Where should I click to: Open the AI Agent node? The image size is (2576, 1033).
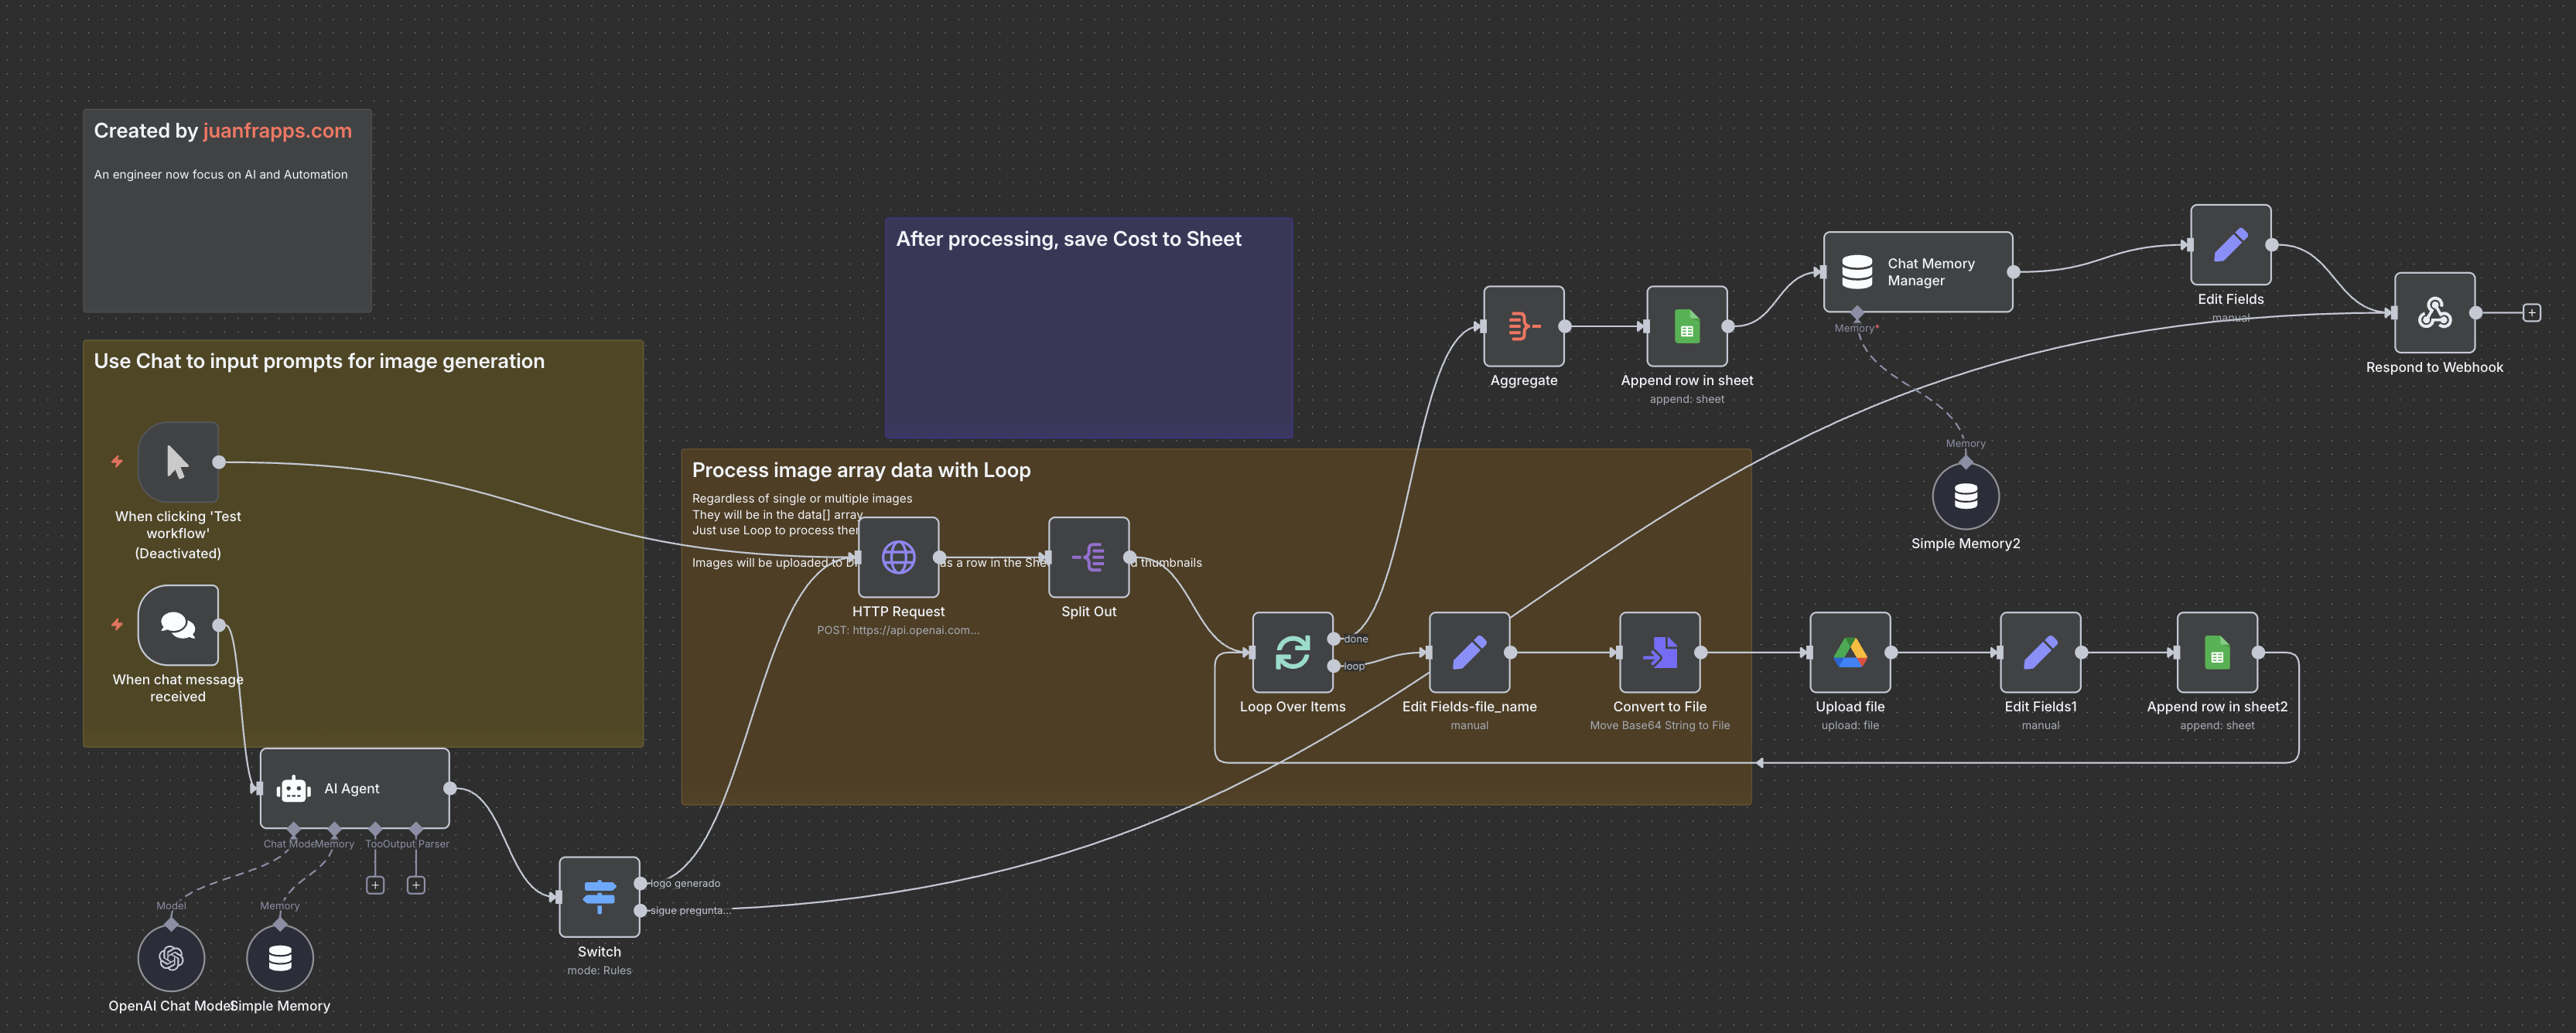(x=354, y=788)
